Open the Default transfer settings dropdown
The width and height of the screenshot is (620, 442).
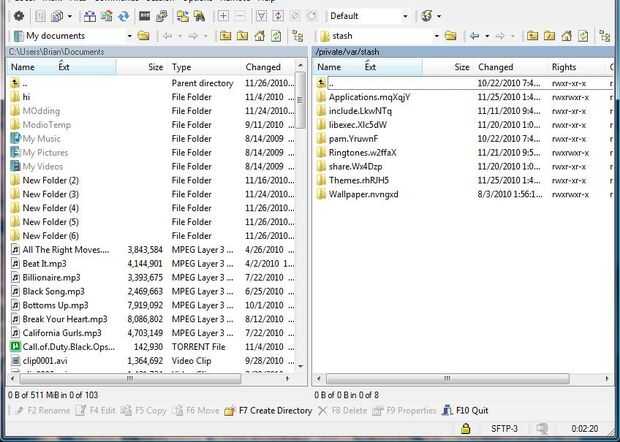pos(405,17)
